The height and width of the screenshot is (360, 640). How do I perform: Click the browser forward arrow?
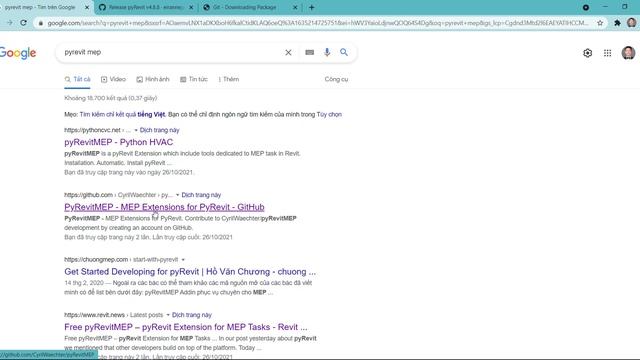click(9, 23)
